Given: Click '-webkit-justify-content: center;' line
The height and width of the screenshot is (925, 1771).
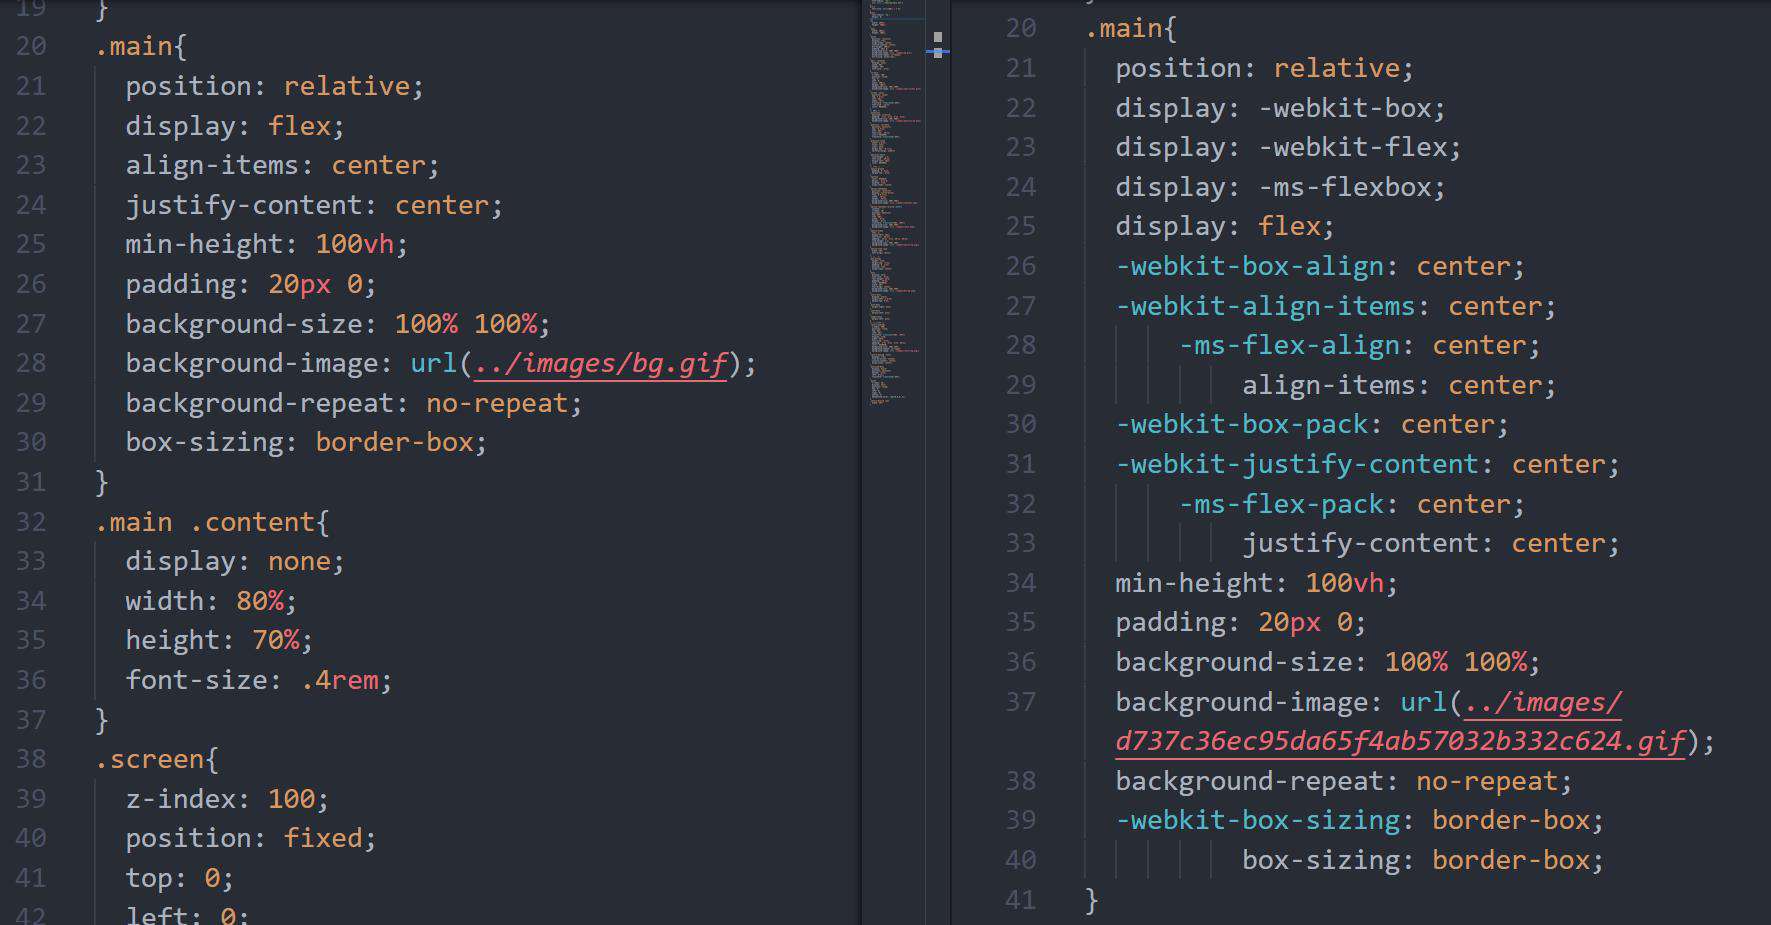Looking at the screenshot, I should [1367, 464].
